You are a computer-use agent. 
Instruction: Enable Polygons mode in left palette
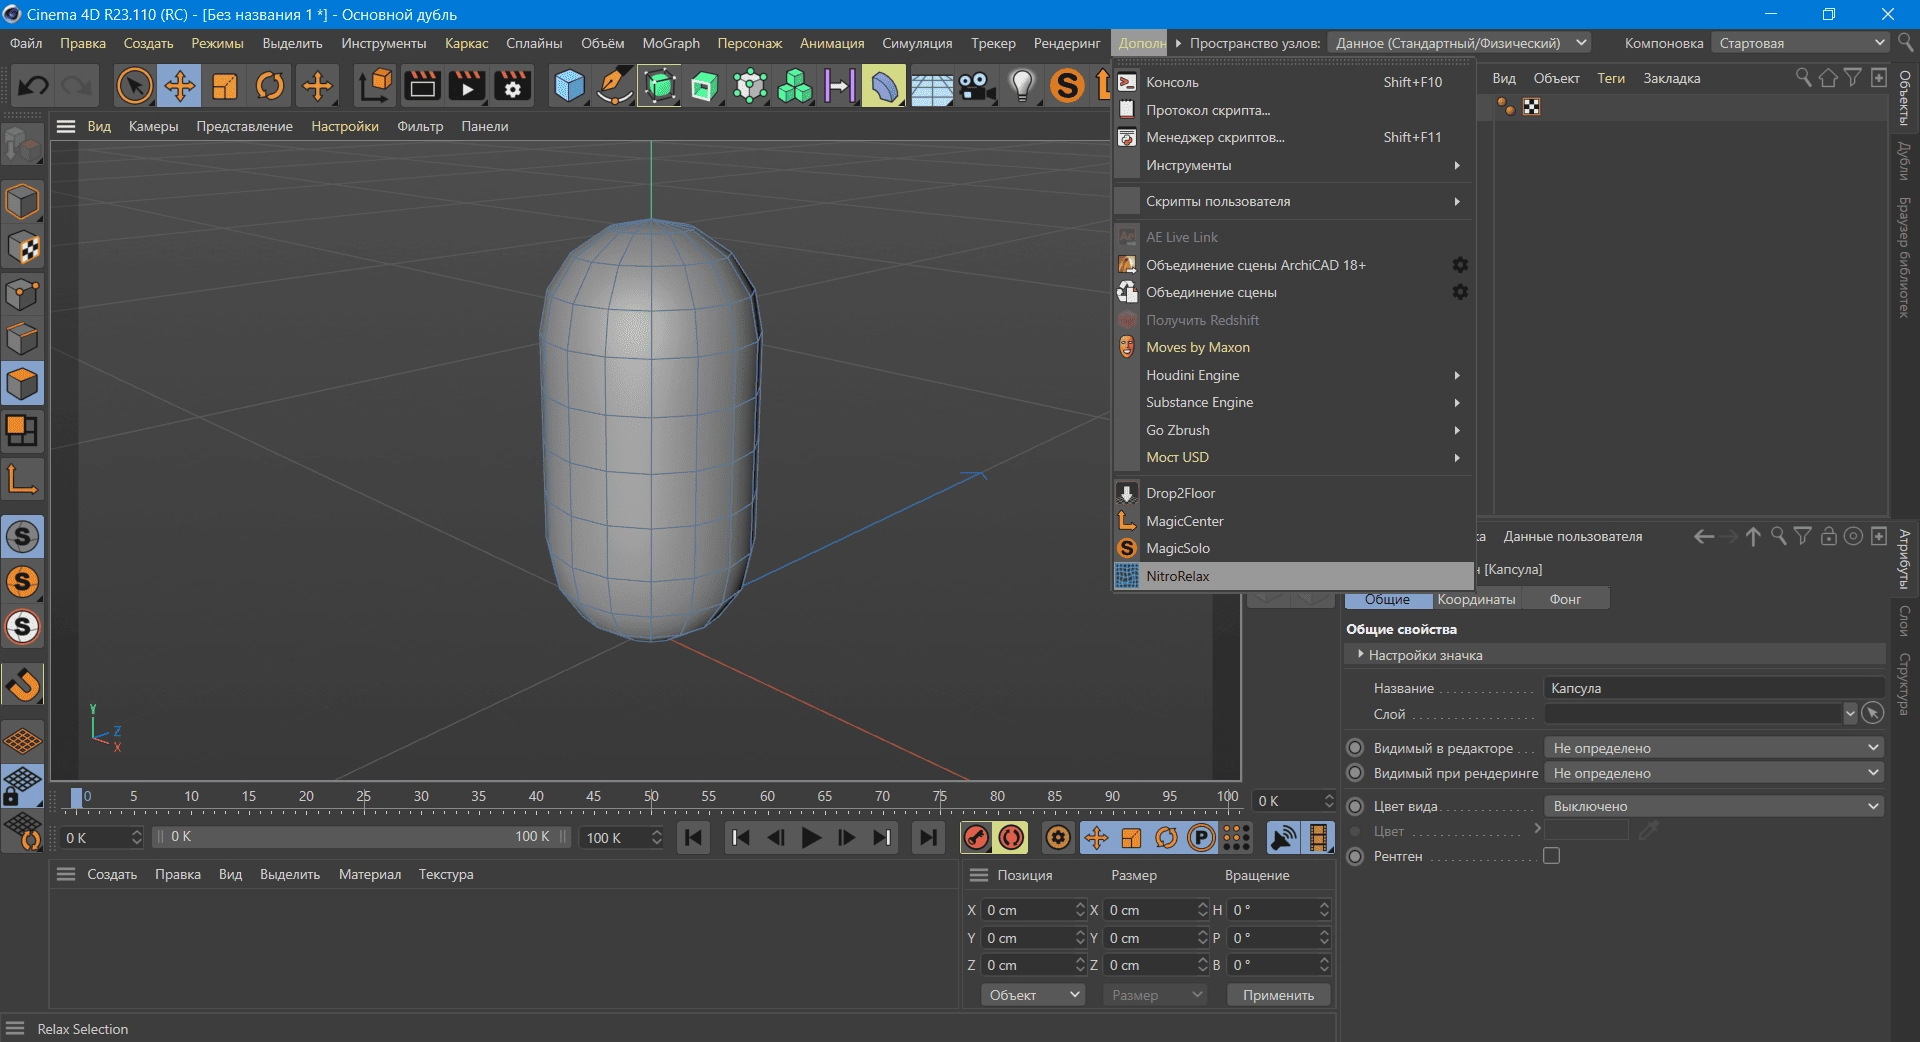coord(23,384)
